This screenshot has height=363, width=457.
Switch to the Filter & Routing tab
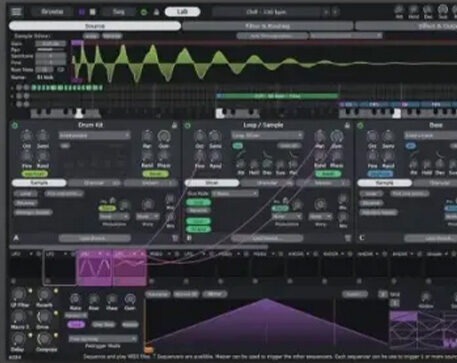tap(267, 26)
